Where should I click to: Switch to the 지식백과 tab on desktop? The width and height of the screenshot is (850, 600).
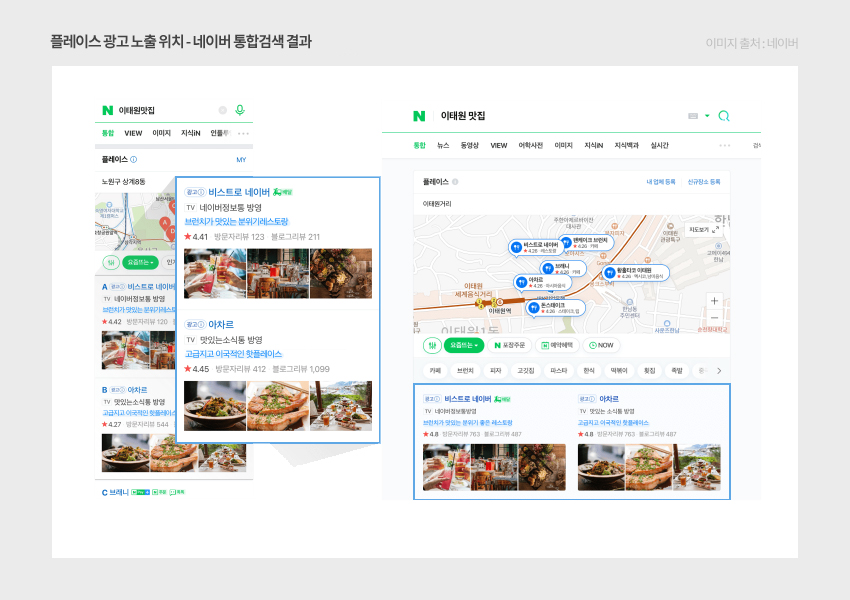coord(626,145)
